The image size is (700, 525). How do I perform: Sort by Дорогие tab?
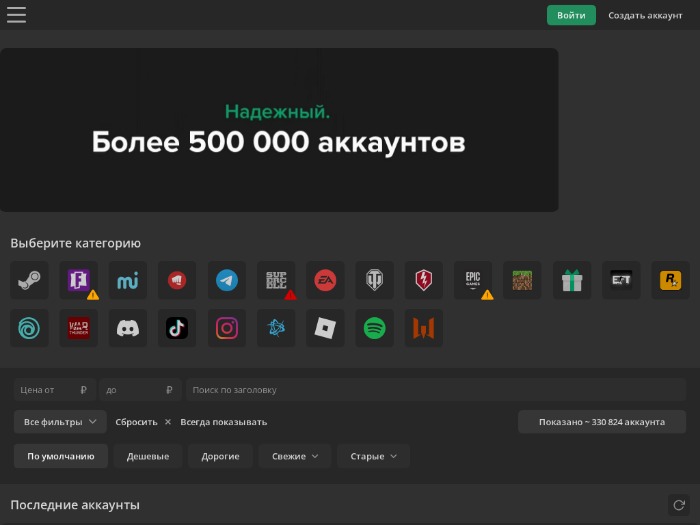[221, 456]
